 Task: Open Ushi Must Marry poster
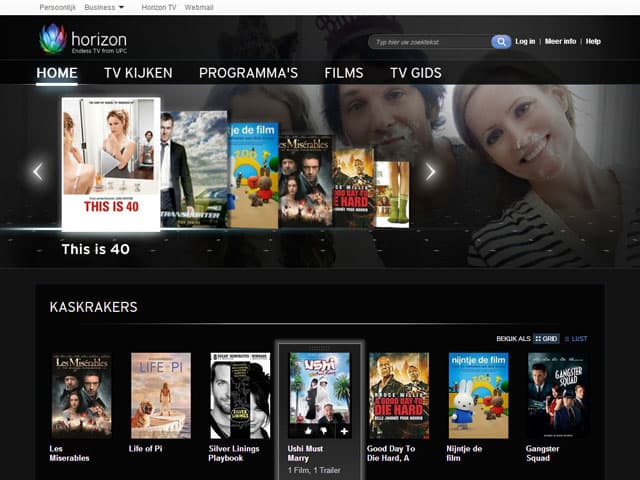pos(319,388)
